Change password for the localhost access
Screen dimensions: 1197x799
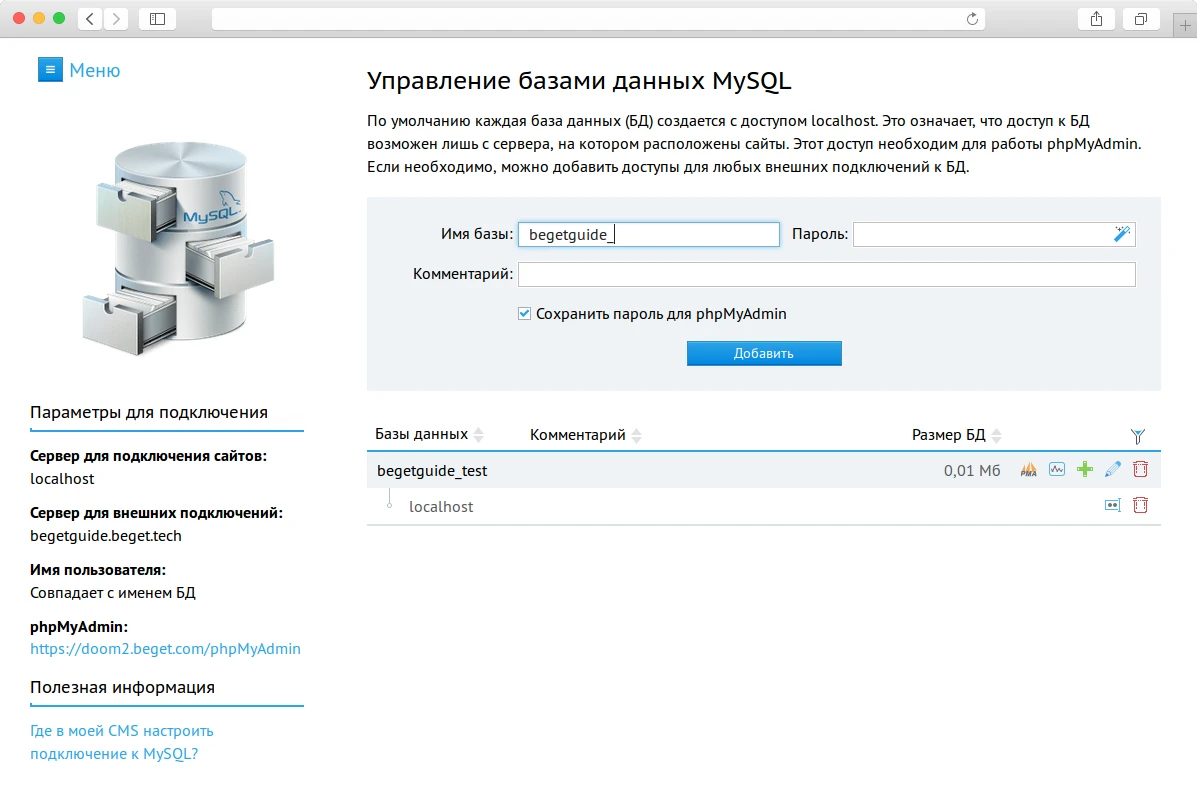pos(1113,505)
